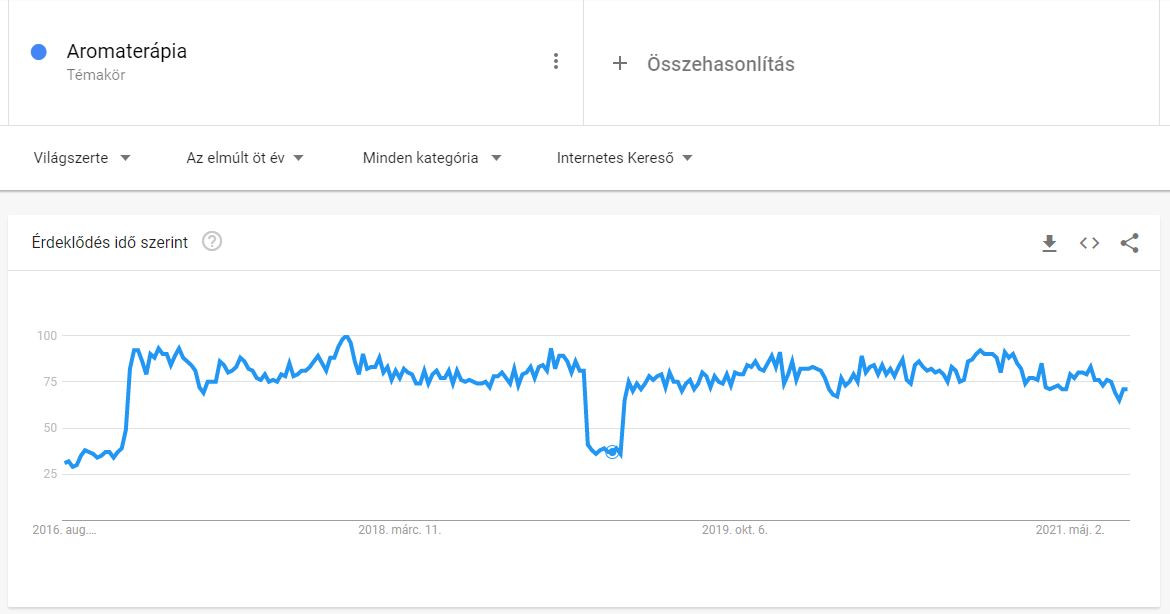Select the Aromaterápia search term text
Screen dimensions: 1170x614
(127, 51)
